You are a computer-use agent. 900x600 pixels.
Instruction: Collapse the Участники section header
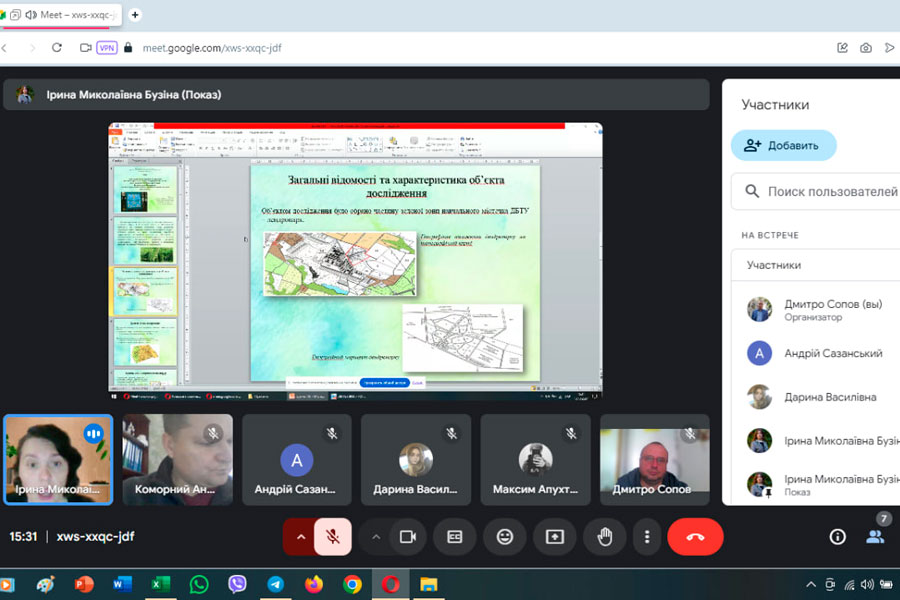coord(816,265)
